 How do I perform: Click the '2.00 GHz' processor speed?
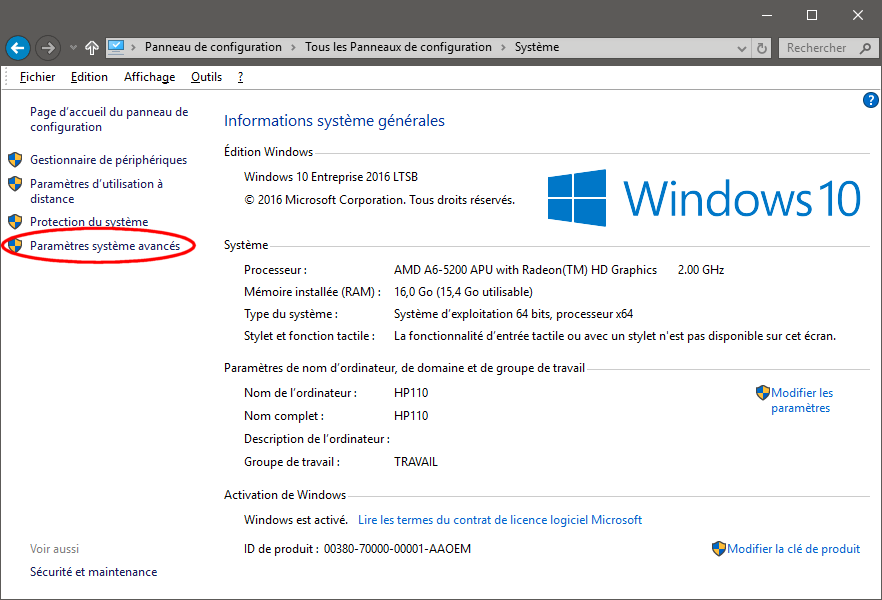(x=701, y=270)
